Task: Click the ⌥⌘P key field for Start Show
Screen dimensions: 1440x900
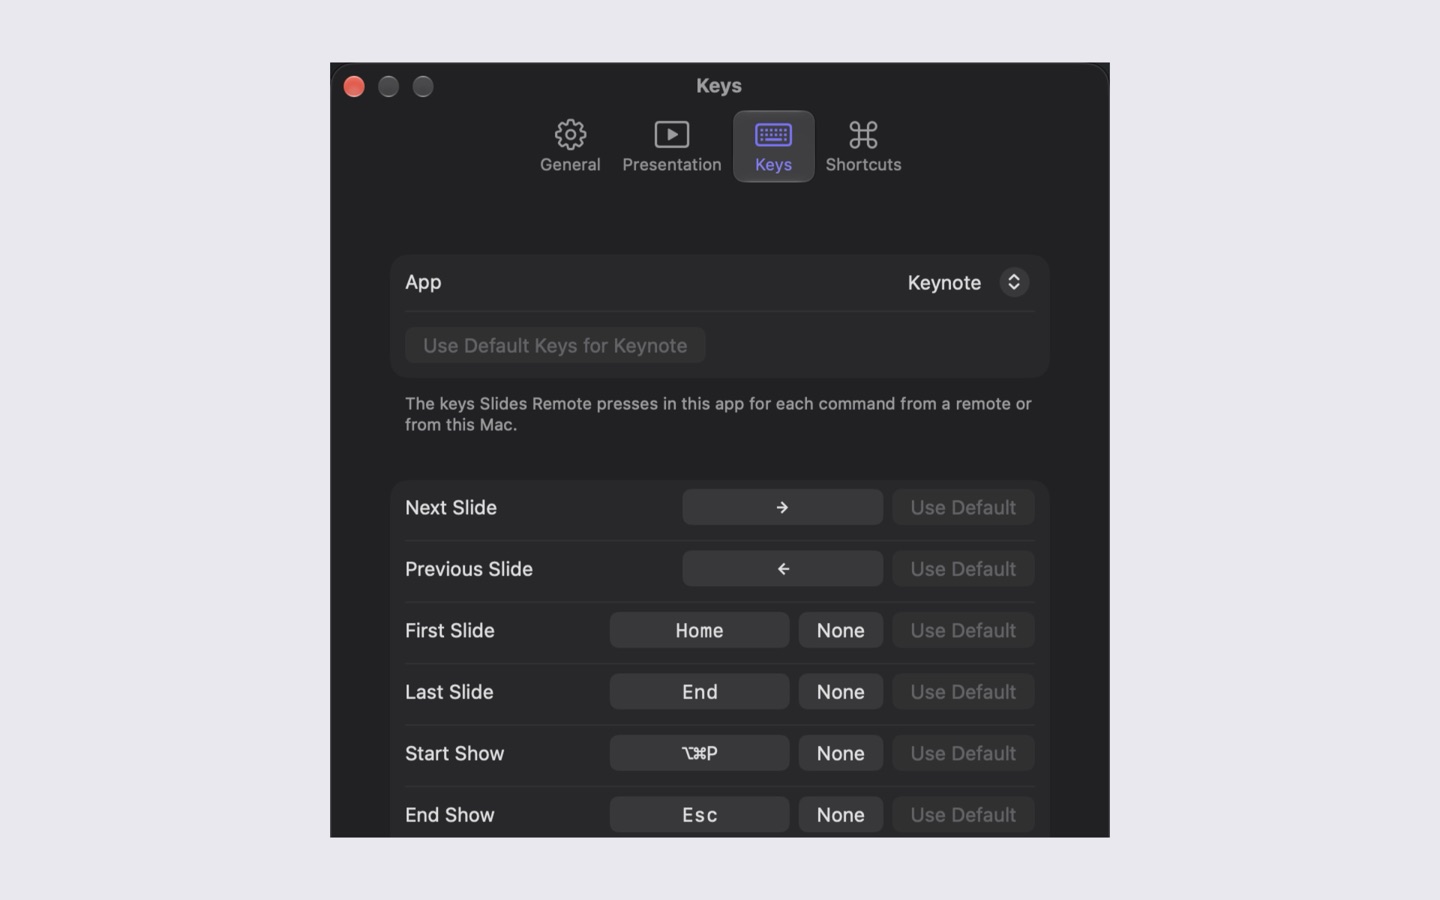Action: click(699, 753)
